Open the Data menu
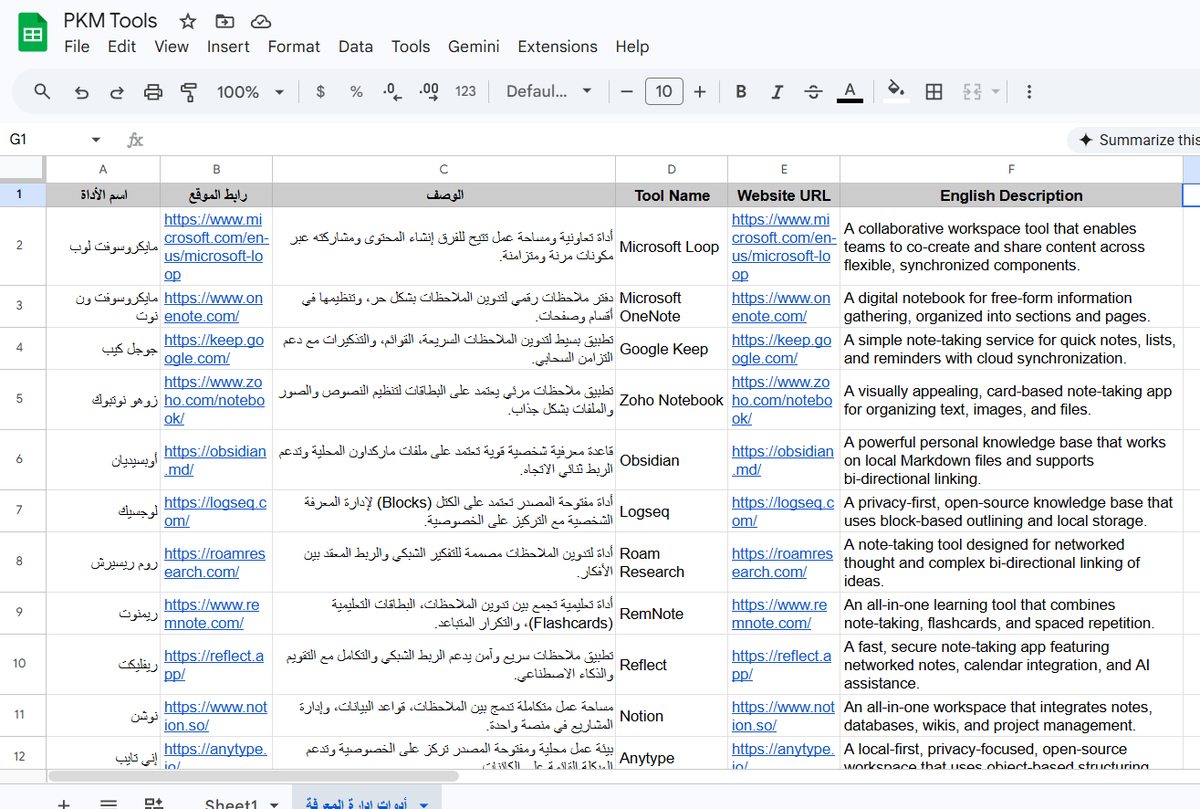This screenshot has width=1200, height=809. (355, 46)
